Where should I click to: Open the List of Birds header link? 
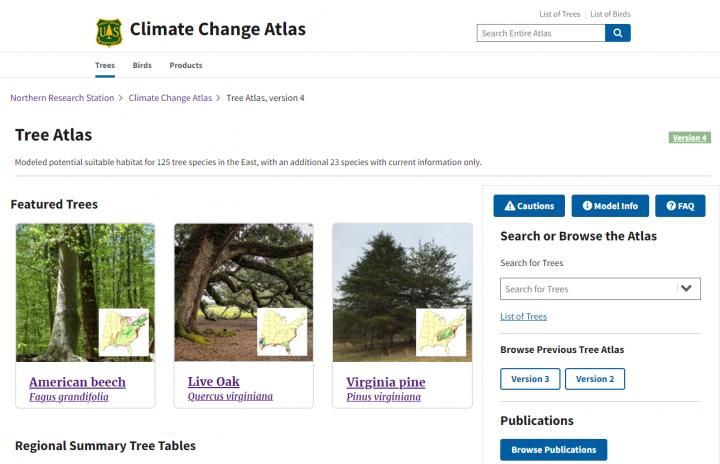coord(610,14)
